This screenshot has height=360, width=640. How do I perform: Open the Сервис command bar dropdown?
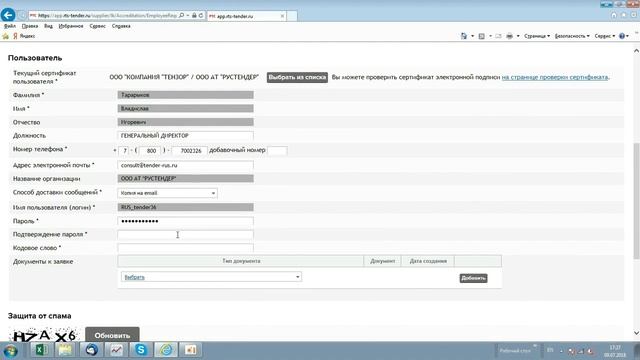coord(604,36)
